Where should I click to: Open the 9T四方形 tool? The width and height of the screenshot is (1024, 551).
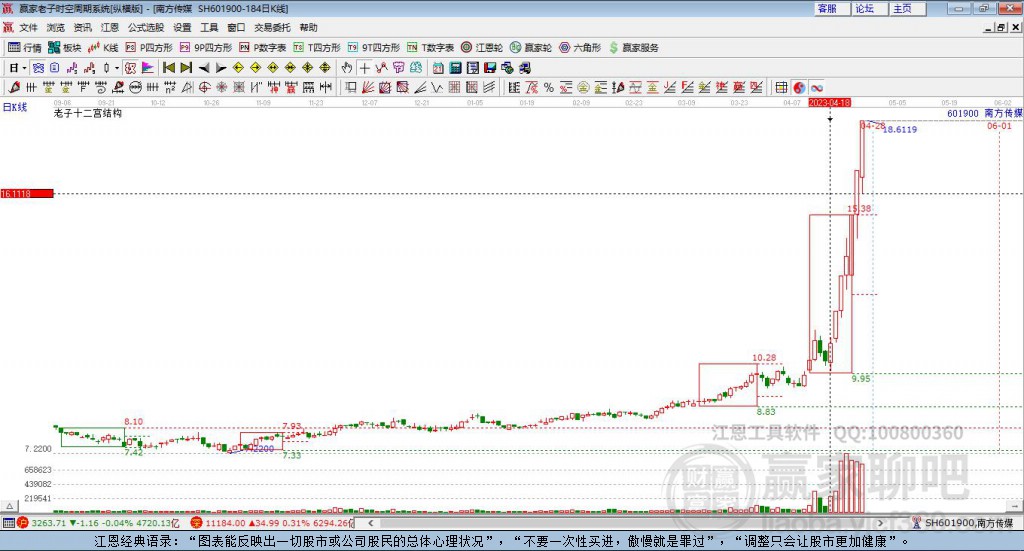coord(374,48)
